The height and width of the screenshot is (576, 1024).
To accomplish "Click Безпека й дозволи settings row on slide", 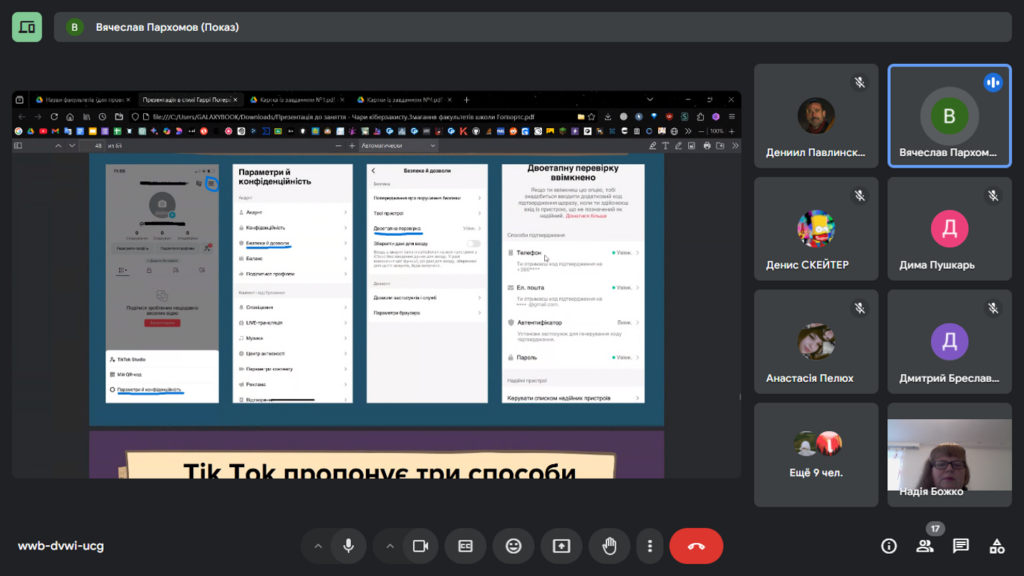I will click(293, 243).
